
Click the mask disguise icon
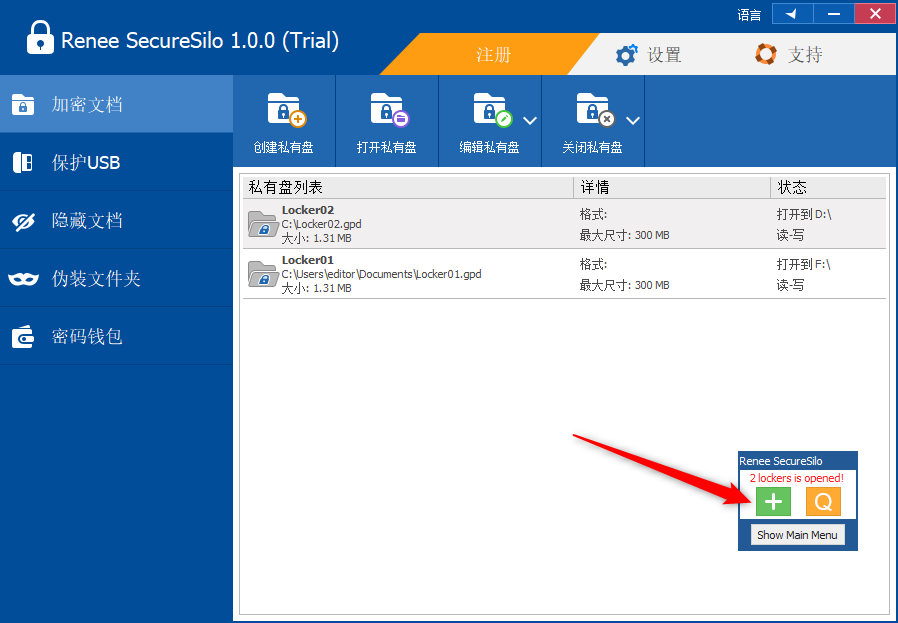[23, 279]
